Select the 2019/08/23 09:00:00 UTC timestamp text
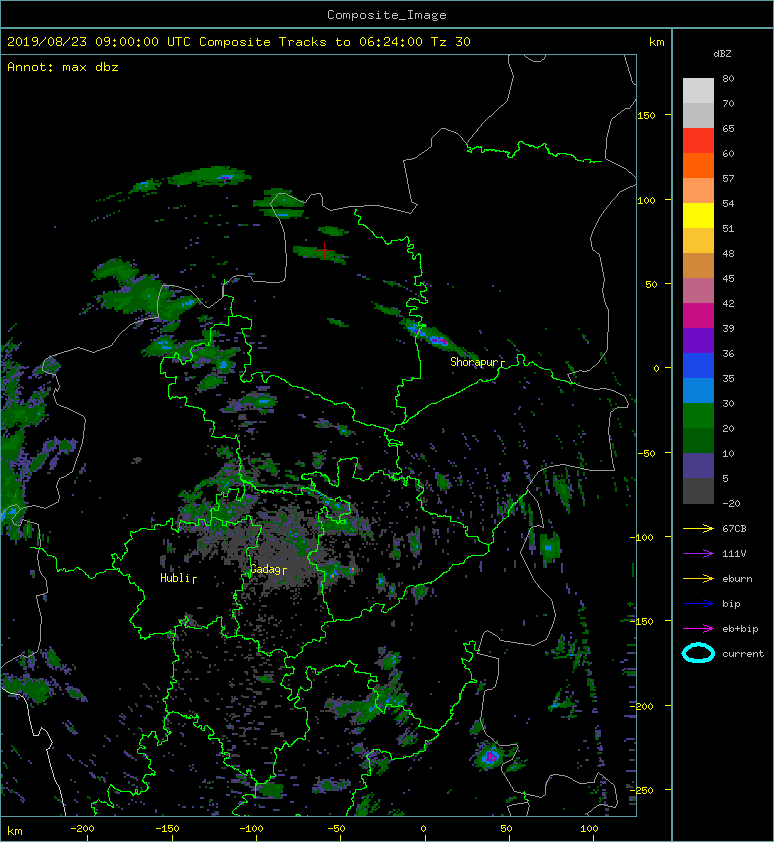This screenshot has height=842, width=774. click(99, 42)
